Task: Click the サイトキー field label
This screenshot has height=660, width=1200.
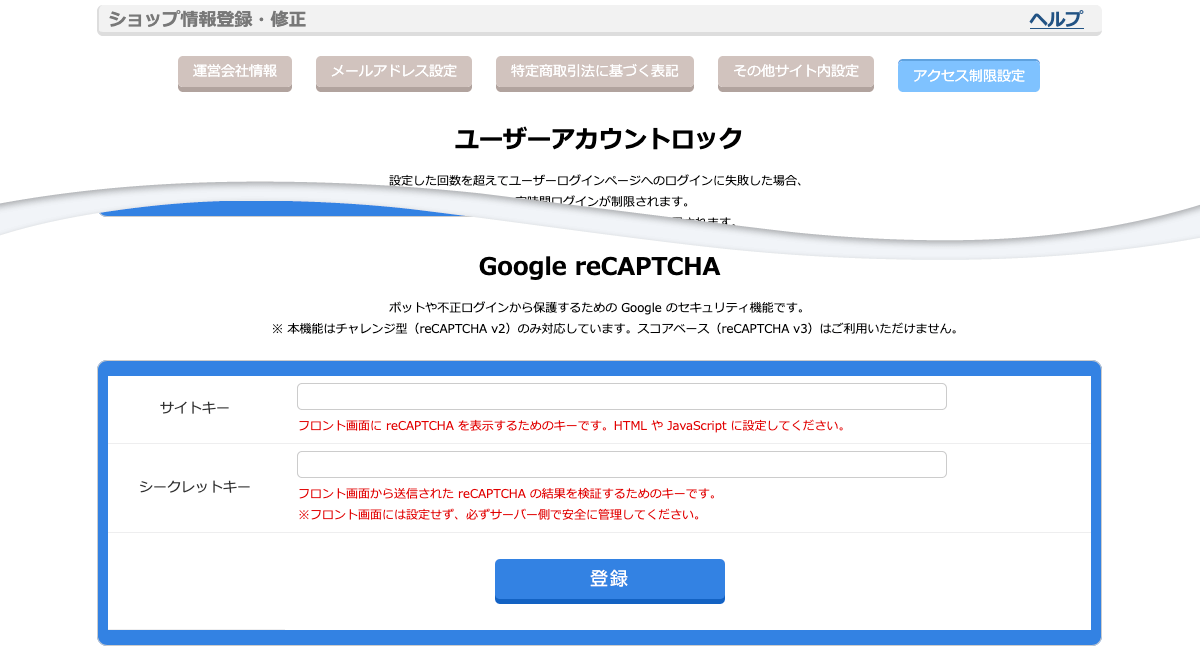Action: [x=194, y=408]
